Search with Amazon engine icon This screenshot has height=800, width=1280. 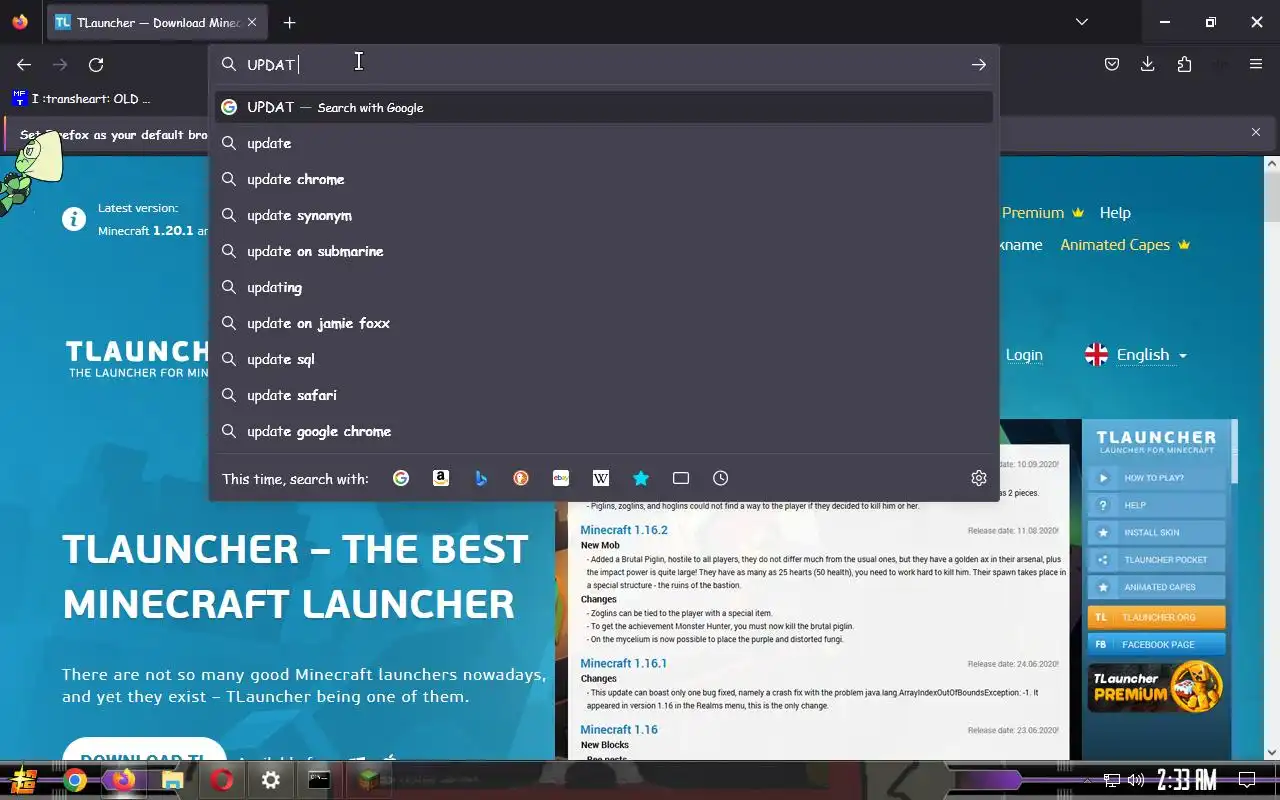click(441, 478)
